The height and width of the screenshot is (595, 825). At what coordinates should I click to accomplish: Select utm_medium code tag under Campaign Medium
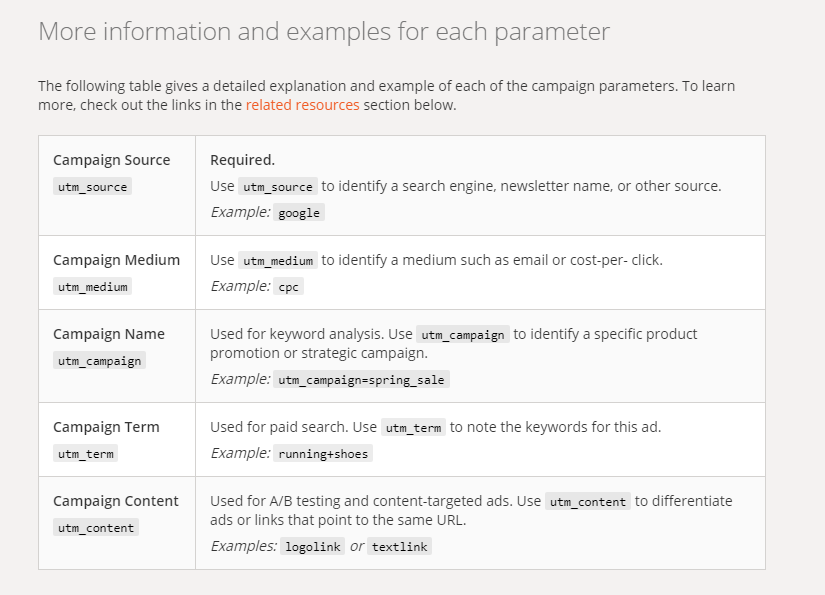tap(92, 287)
